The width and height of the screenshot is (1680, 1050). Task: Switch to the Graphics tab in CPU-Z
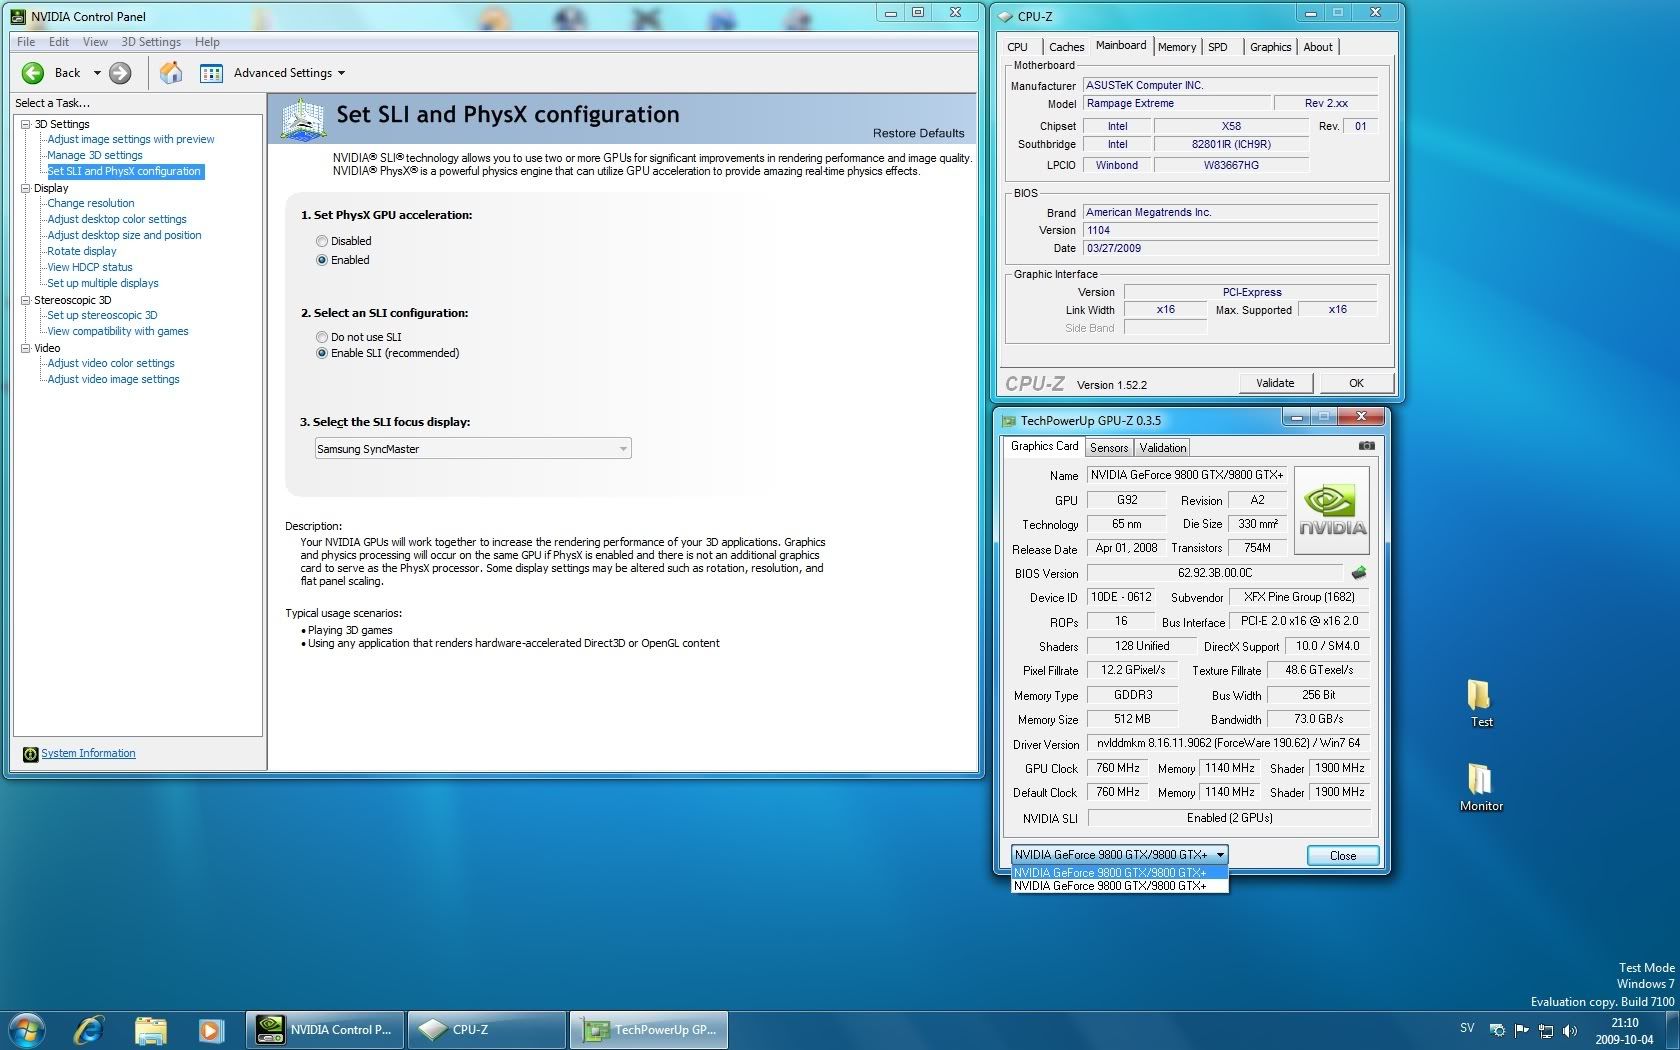click(1270, 47)
